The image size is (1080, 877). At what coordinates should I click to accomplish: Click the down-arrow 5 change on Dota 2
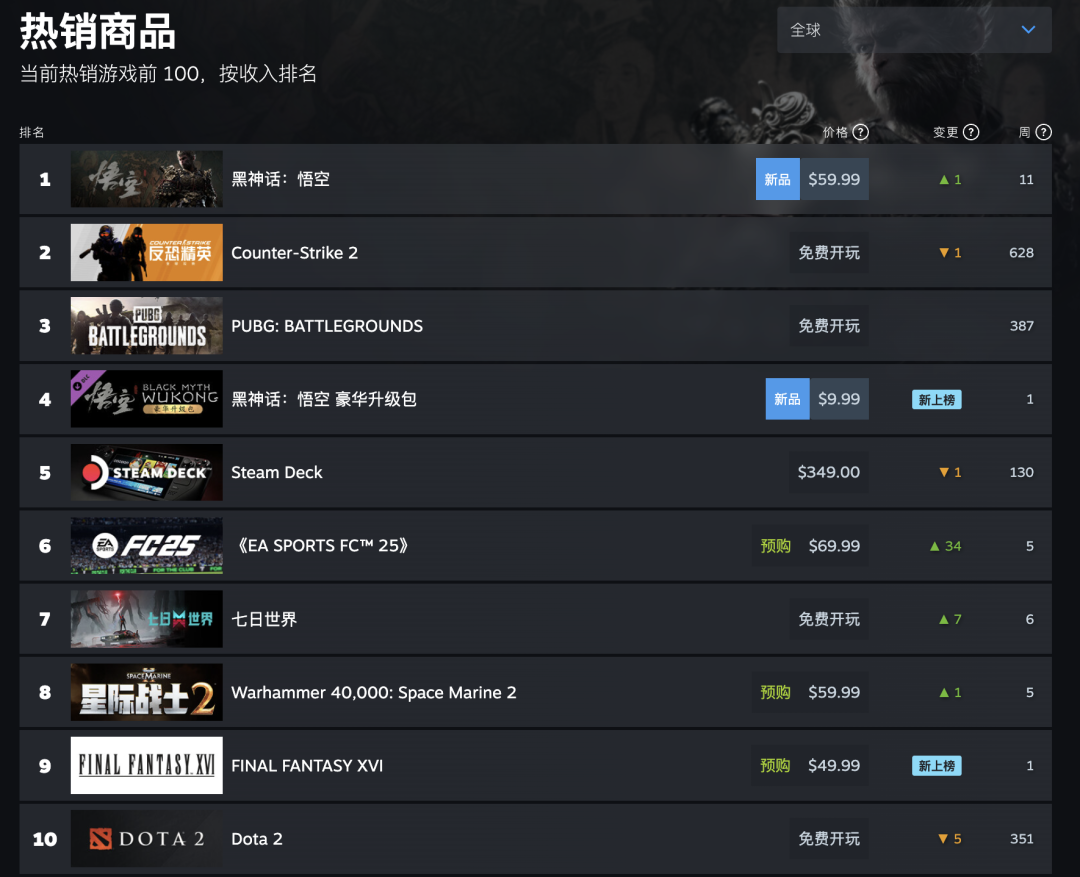(950, 839)
